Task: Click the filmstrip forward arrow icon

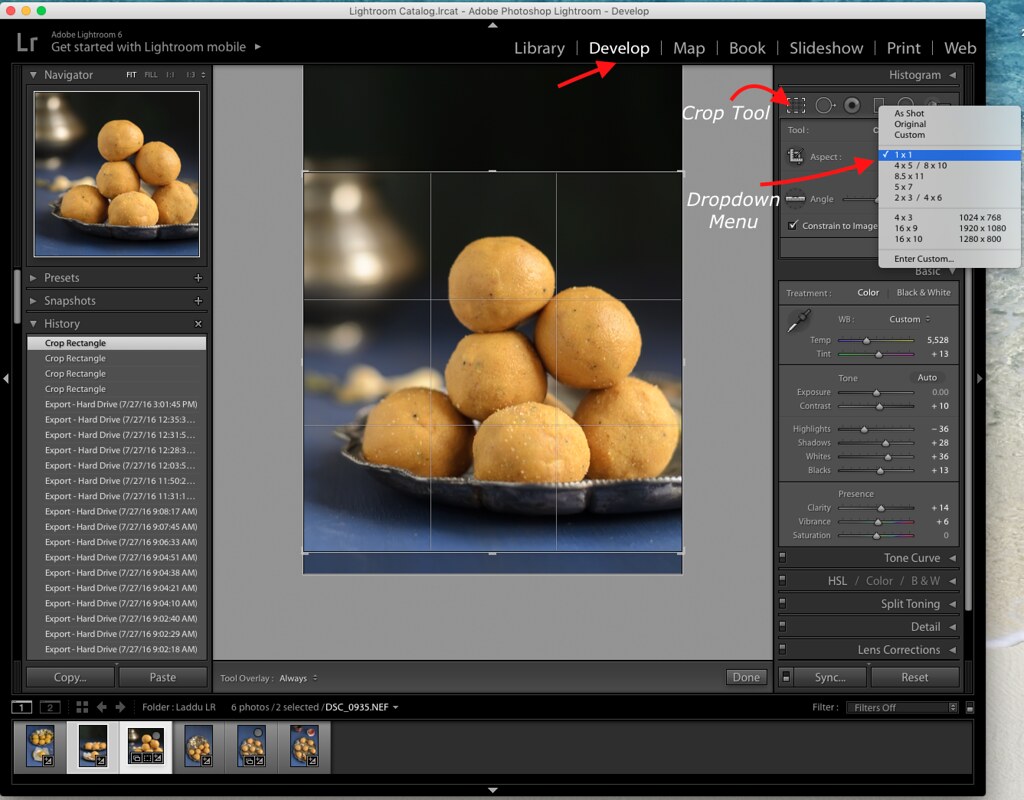Action: tap(120, 707)
